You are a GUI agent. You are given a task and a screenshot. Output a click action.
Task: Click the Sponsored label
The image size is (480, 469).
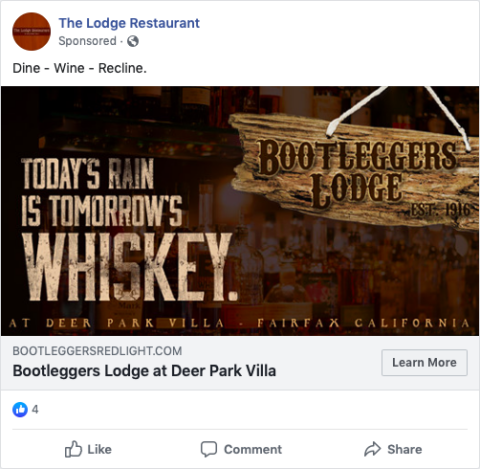click(87, 41)
